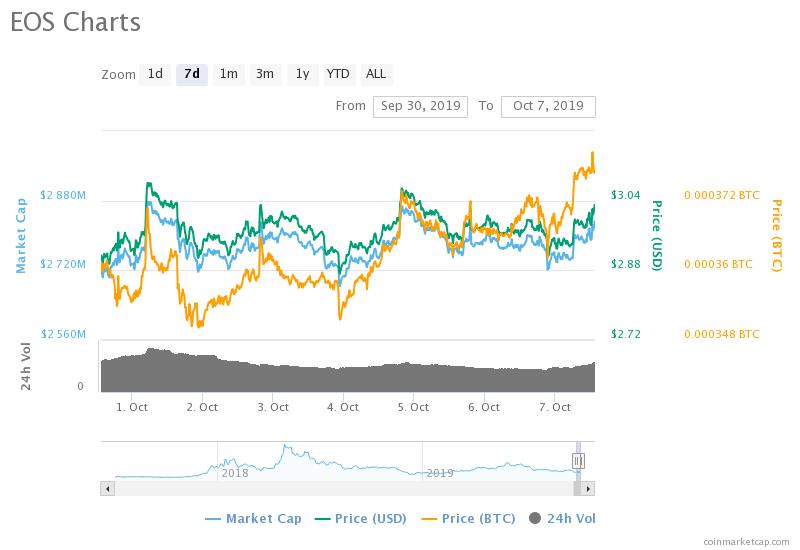
Task: Toggle Price (USD) series in legend
Action: pyautogui.click(x=361, y=519)
